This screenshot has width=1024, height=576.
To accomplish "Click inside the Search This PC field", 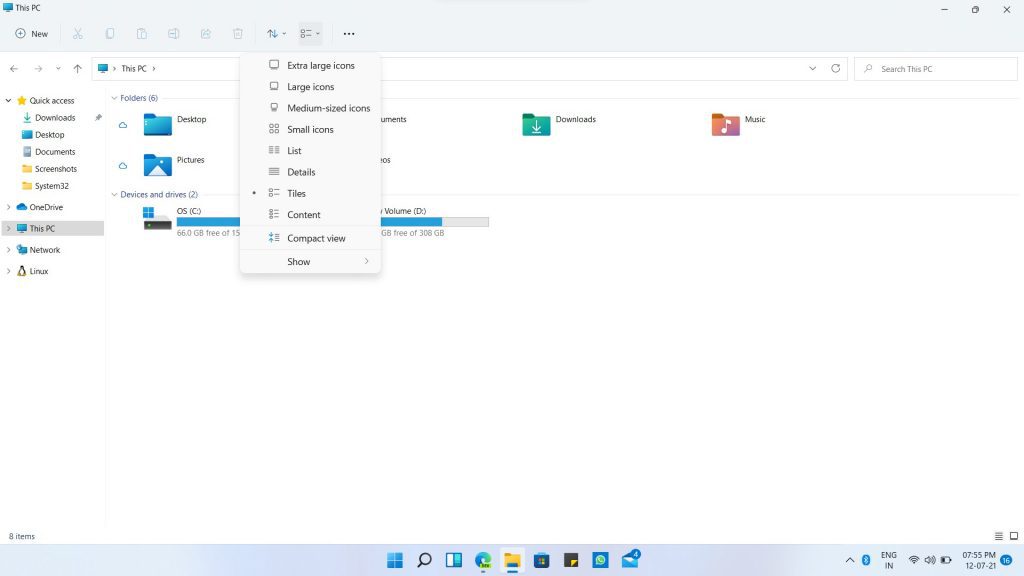I will 935,68.
